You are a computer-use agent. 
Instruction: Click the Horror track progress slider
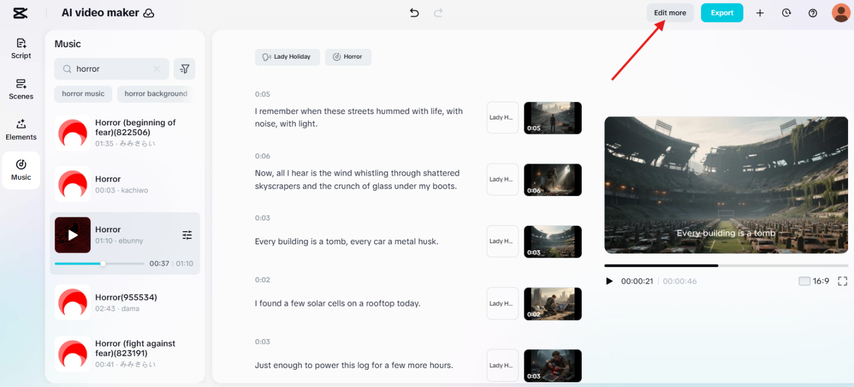click(x=100, y=263)
